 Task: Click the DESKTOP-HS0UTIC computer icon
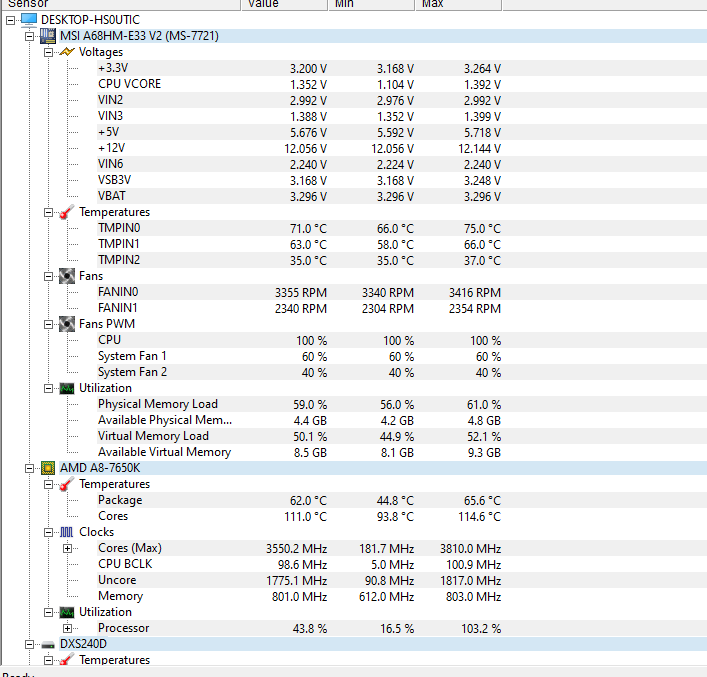coord(28,20)
